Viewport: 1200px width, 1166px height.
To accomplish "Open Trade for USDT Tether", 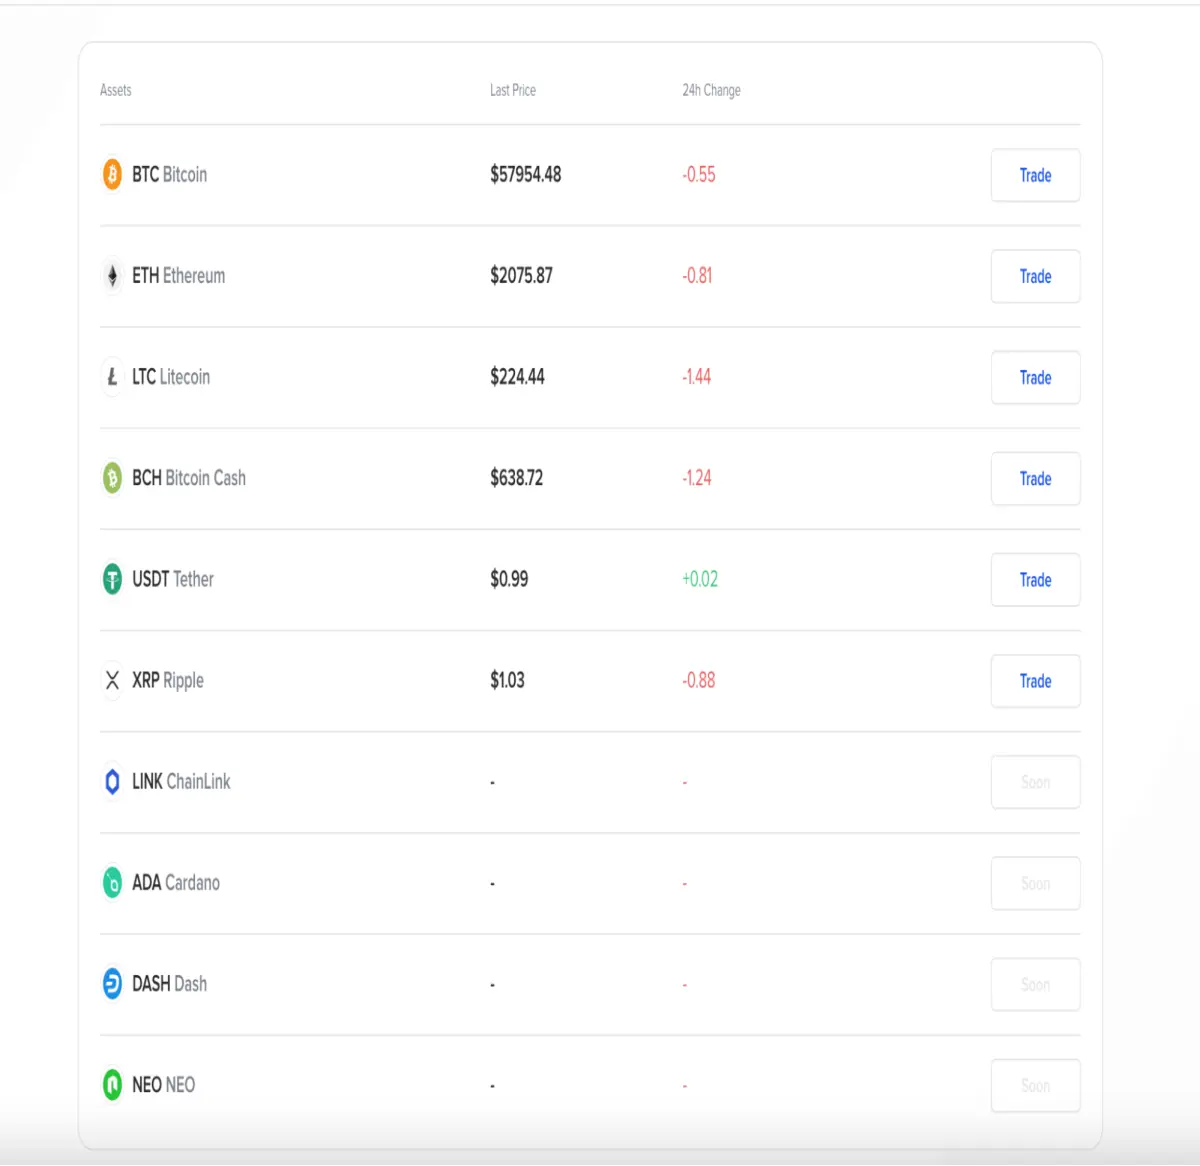I will [x=1035, y=580].
